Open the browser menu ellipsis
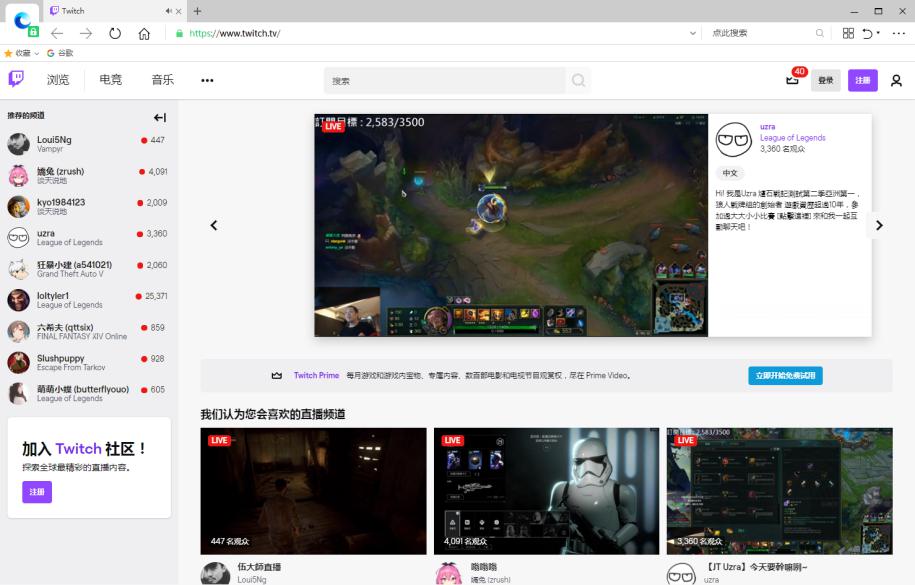Image resolution: width=915 pixels, height=585 pixels. click(899, 33)
